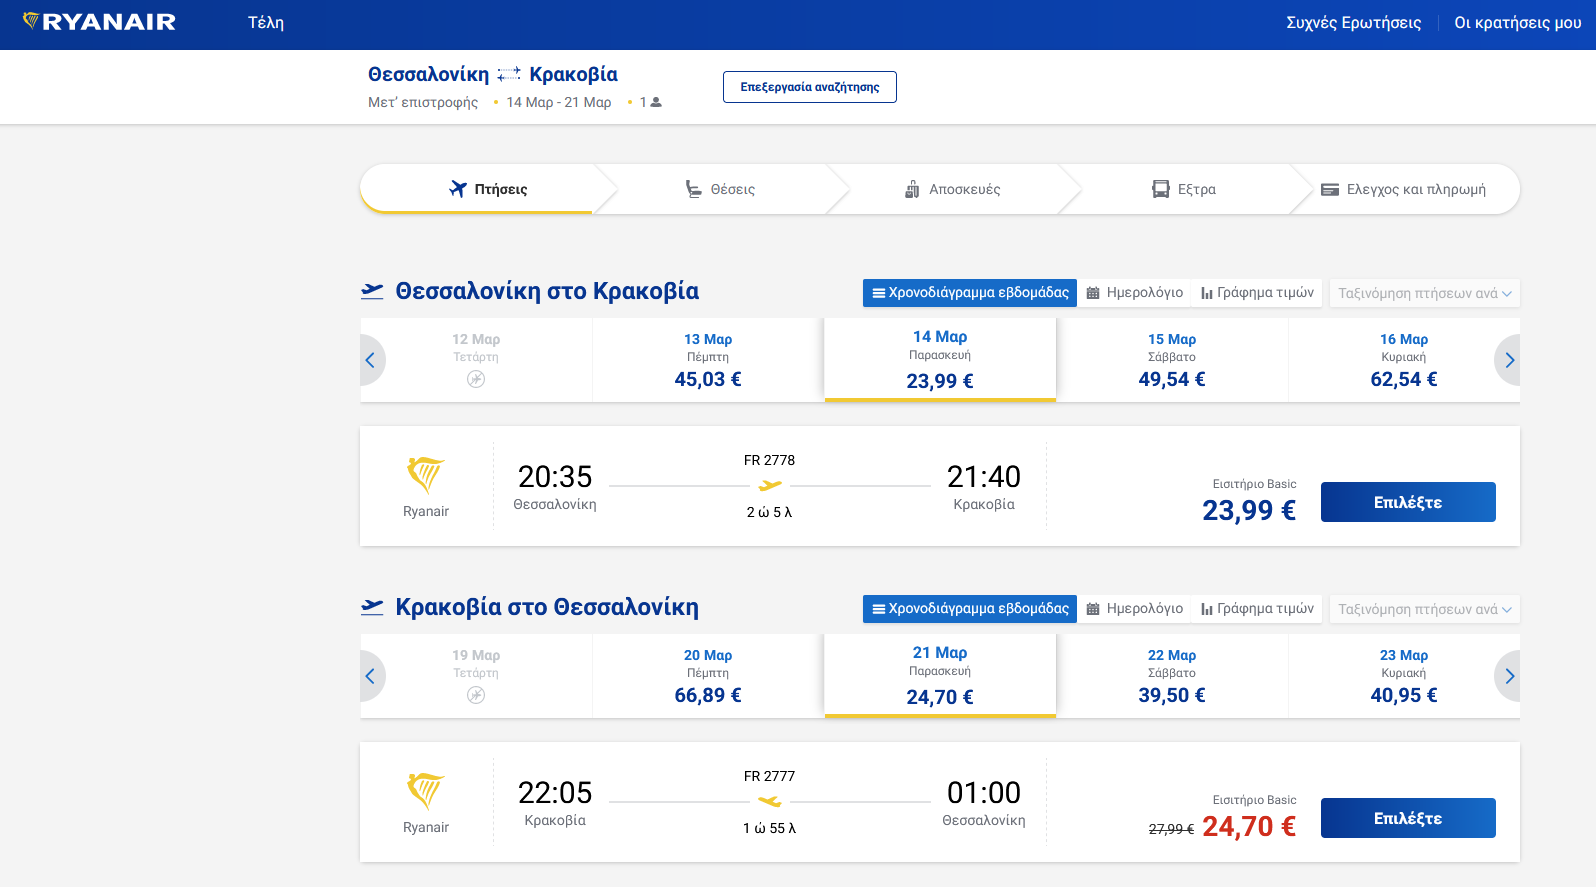
Task: Click round-trip arrows icon between cities
Action: (509, 74)
